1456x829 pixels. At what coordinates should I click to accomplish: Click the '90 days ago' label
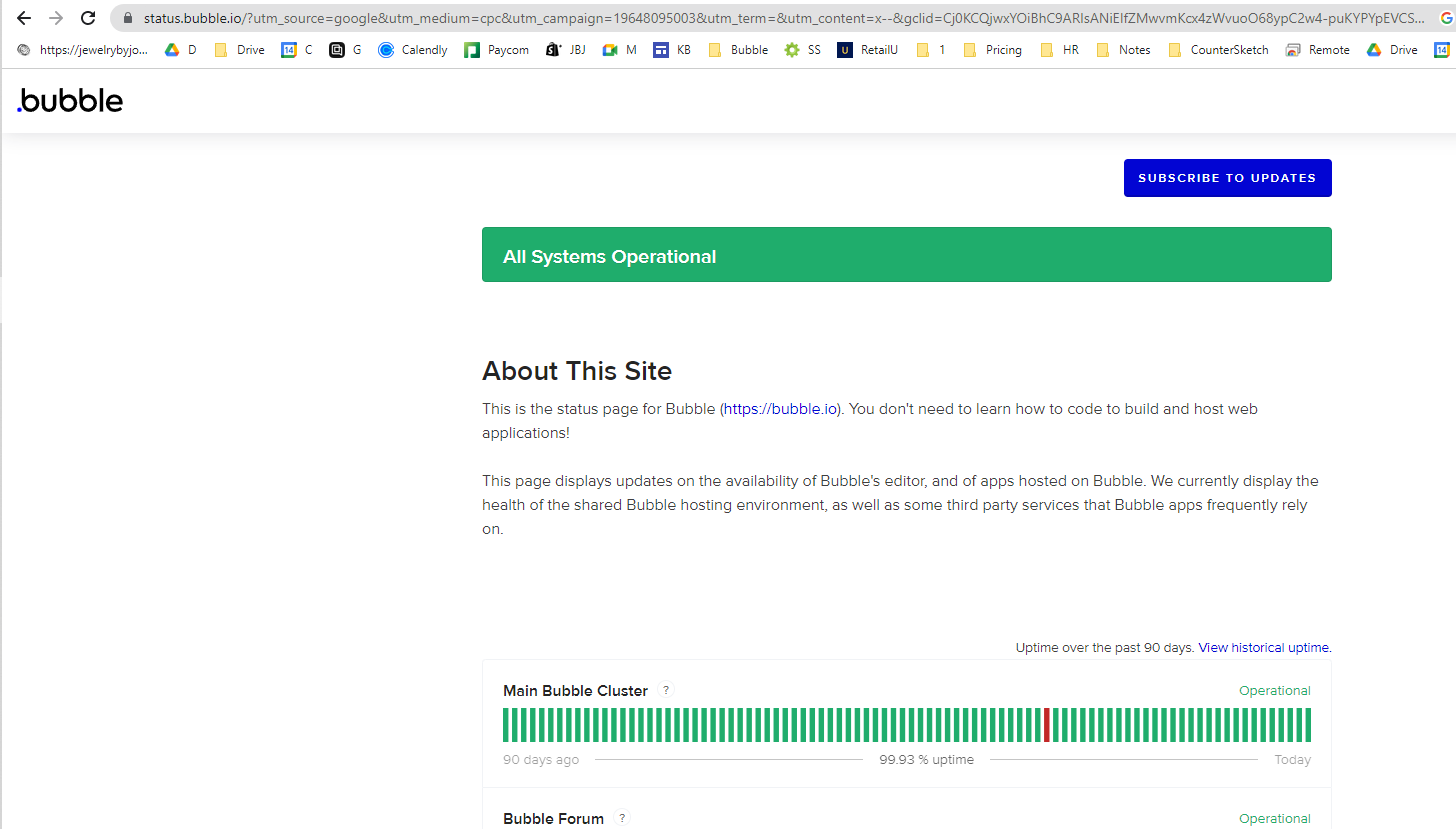(x=541, y=760)
